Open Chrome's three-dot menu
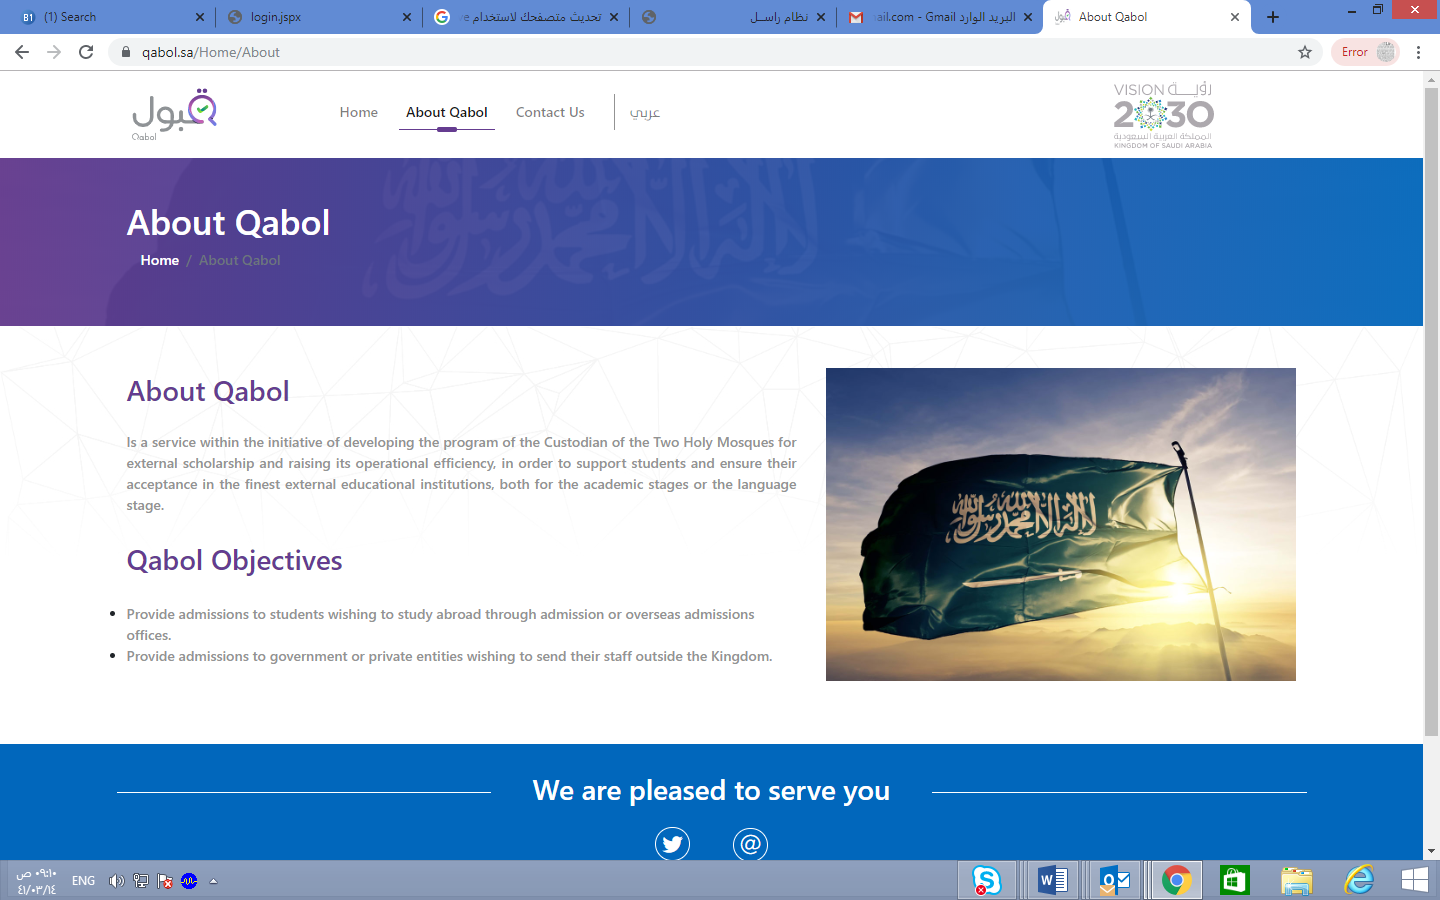1440x900 pixels. click(x=1418, y=52)
